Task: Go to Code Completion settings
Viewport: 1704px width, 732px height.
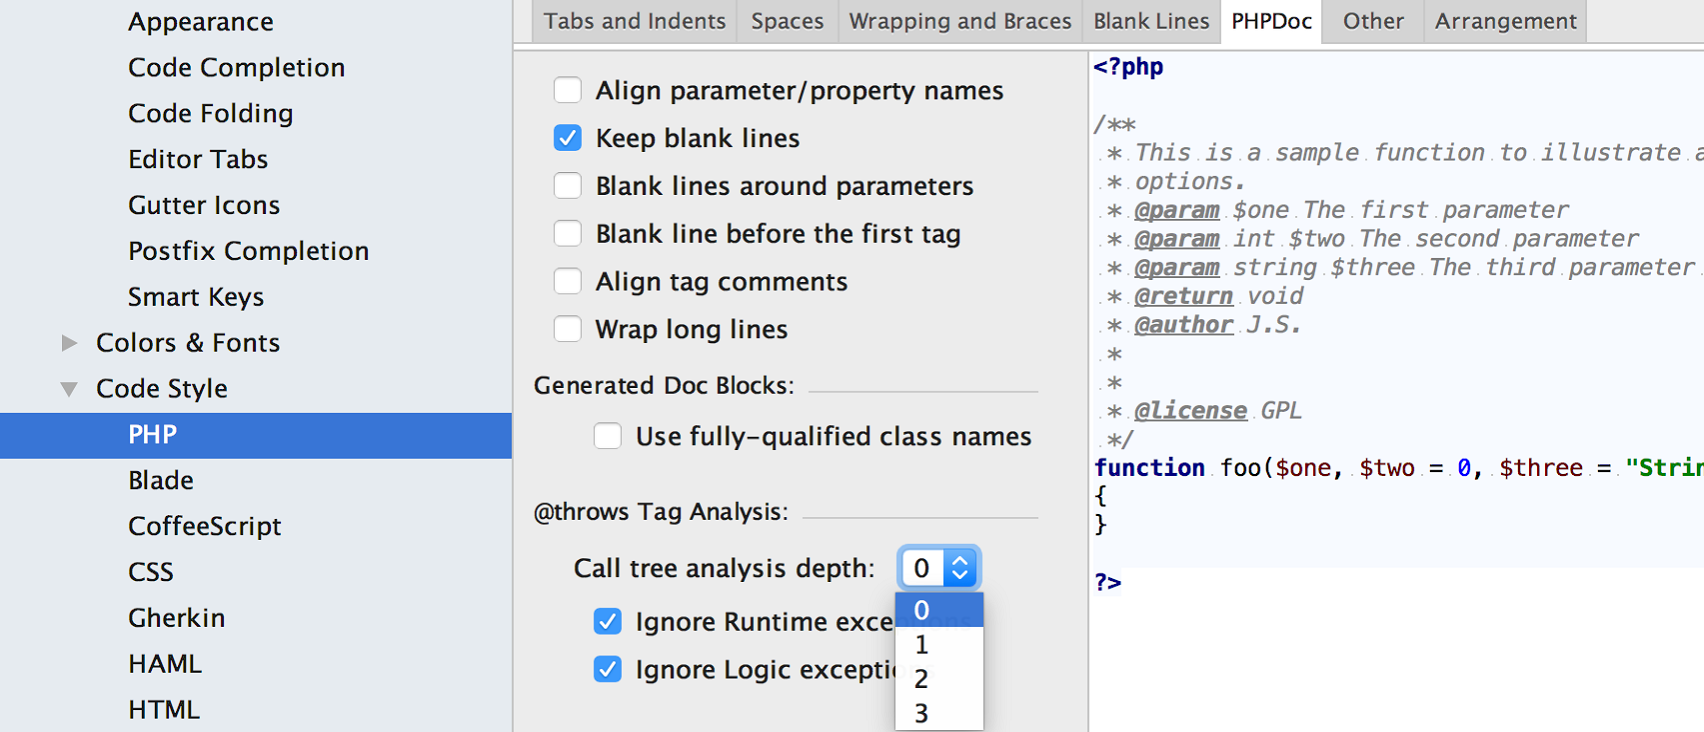Action: [x=236, y=67]
